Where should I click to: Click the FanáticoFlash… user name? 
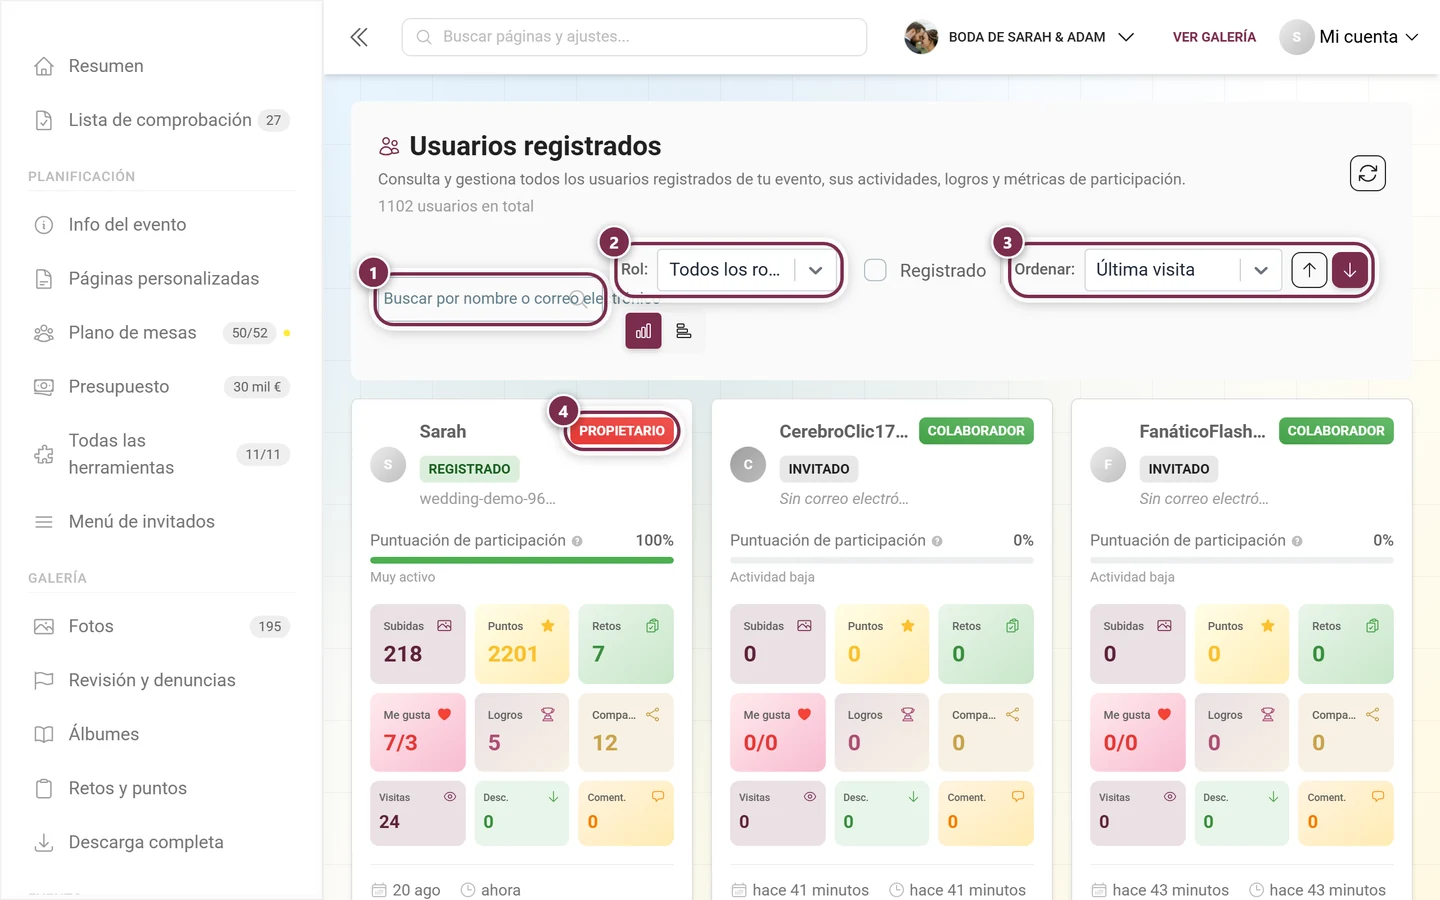[1203, 432]
